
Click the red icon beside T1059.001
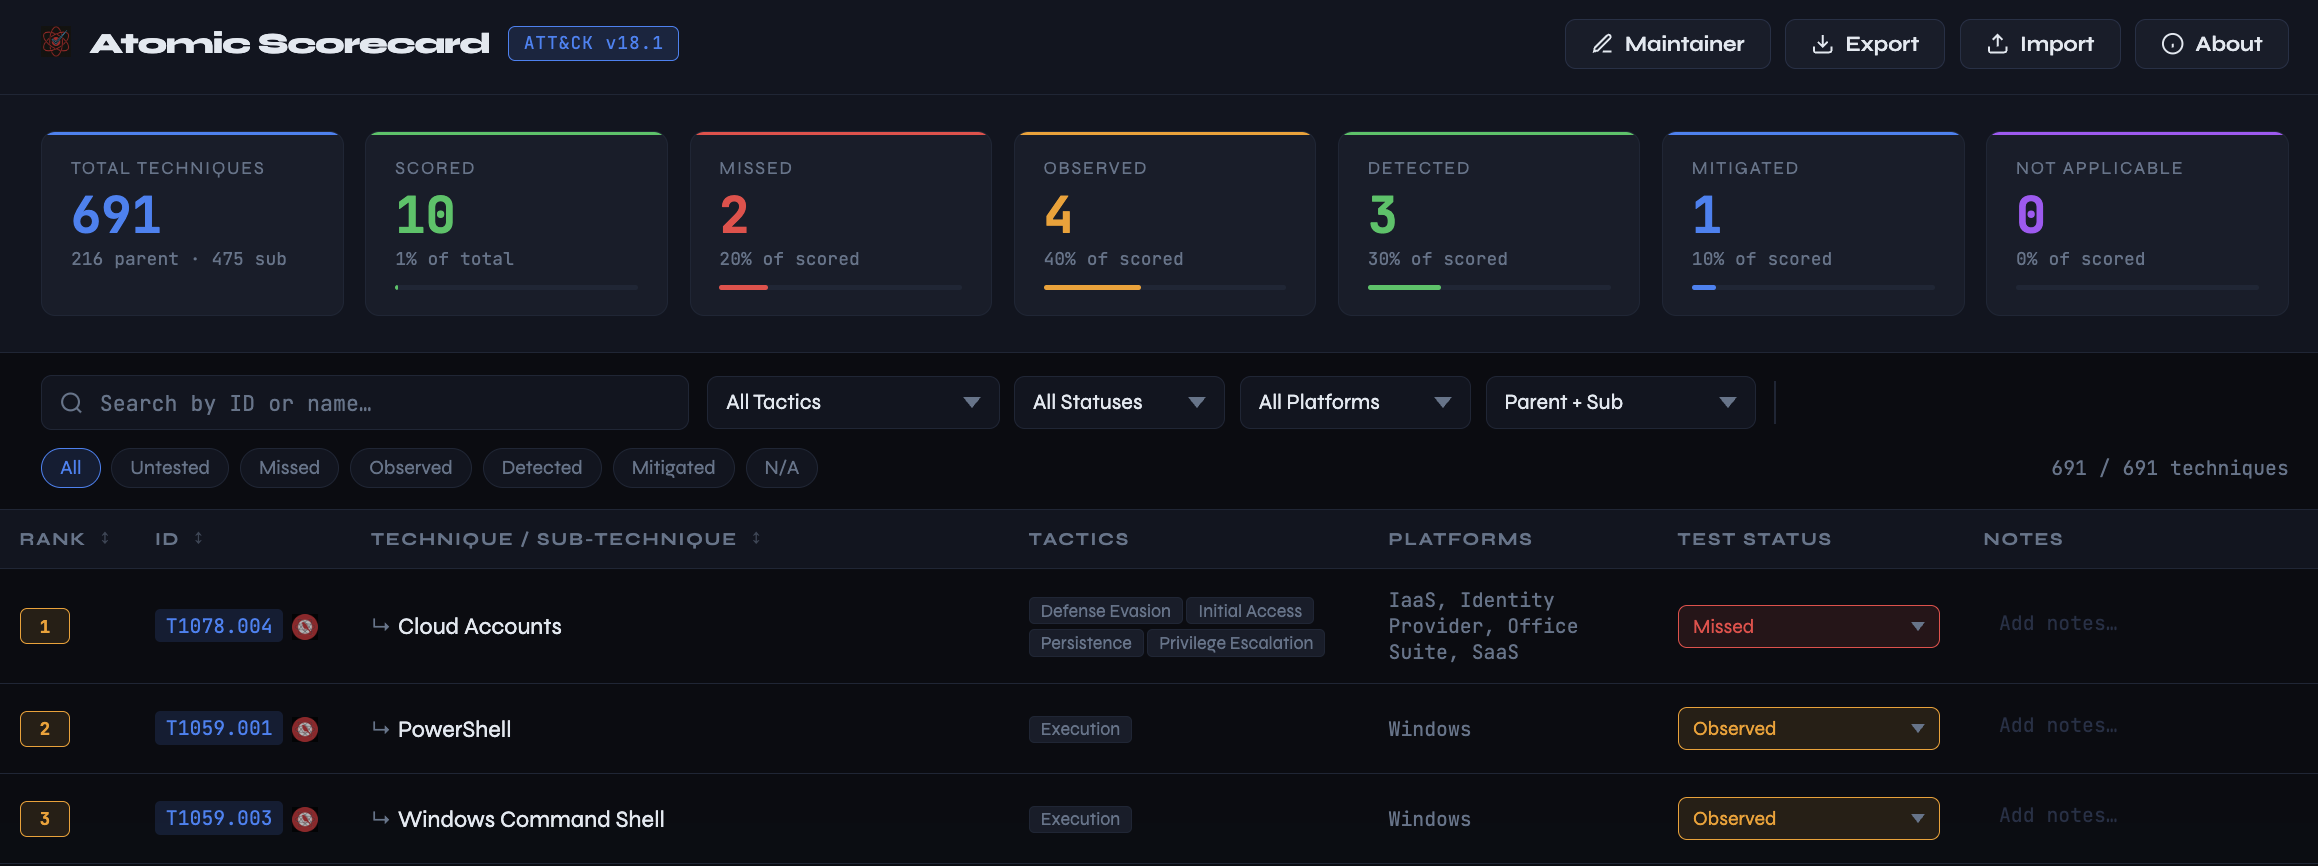point(305,729)
